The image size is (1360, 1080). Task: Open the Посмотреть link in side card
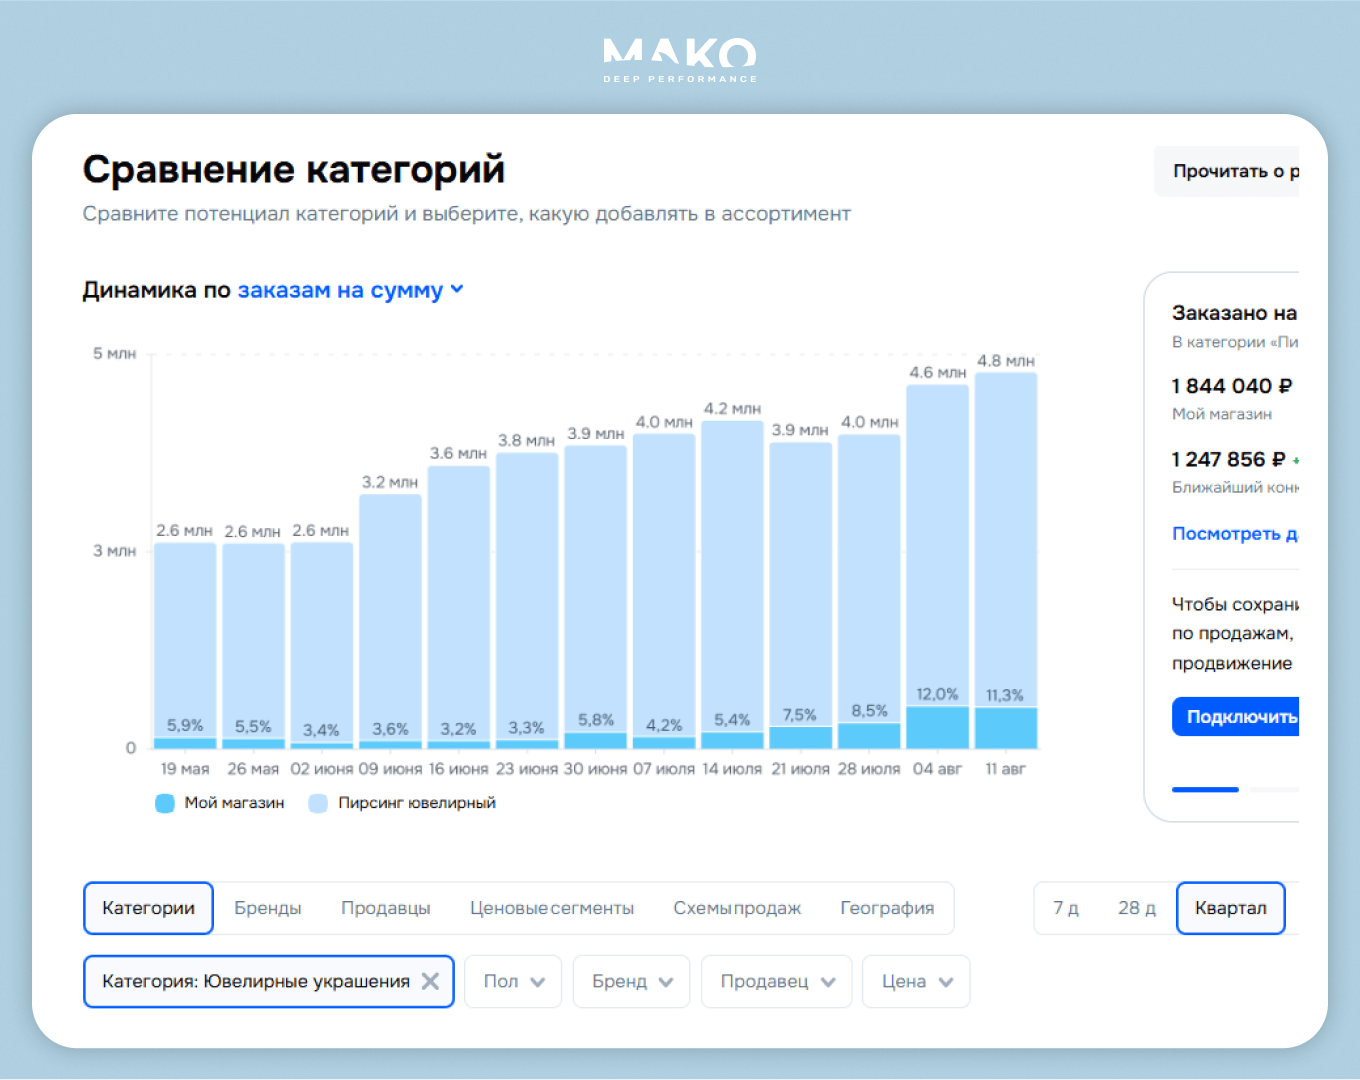[1235, 533]
